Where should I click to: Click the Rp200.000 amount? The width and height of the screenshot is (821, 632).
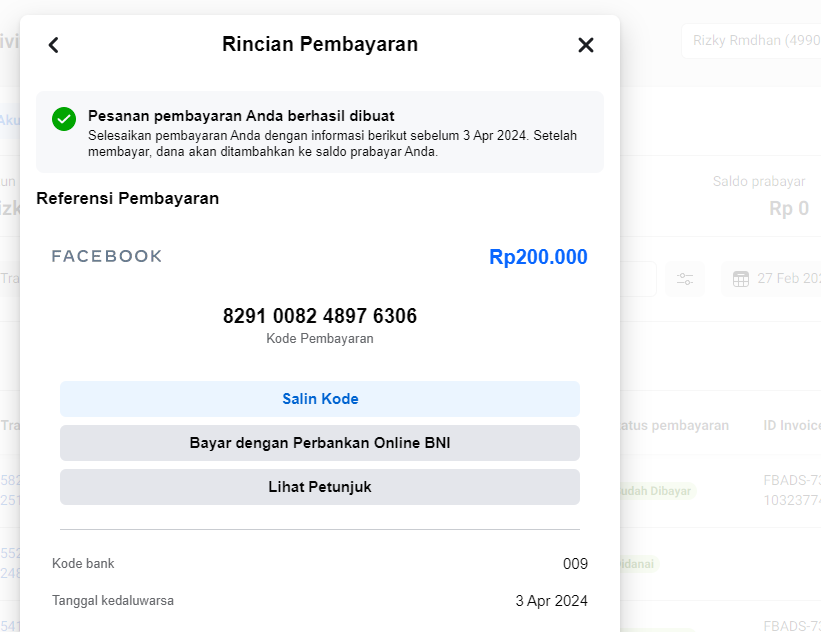(x=538, y=257)
